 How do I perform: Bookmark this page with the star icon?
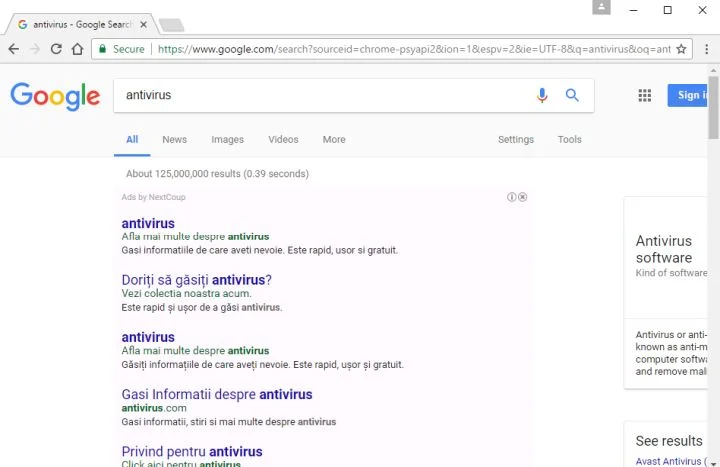[681, 49]
